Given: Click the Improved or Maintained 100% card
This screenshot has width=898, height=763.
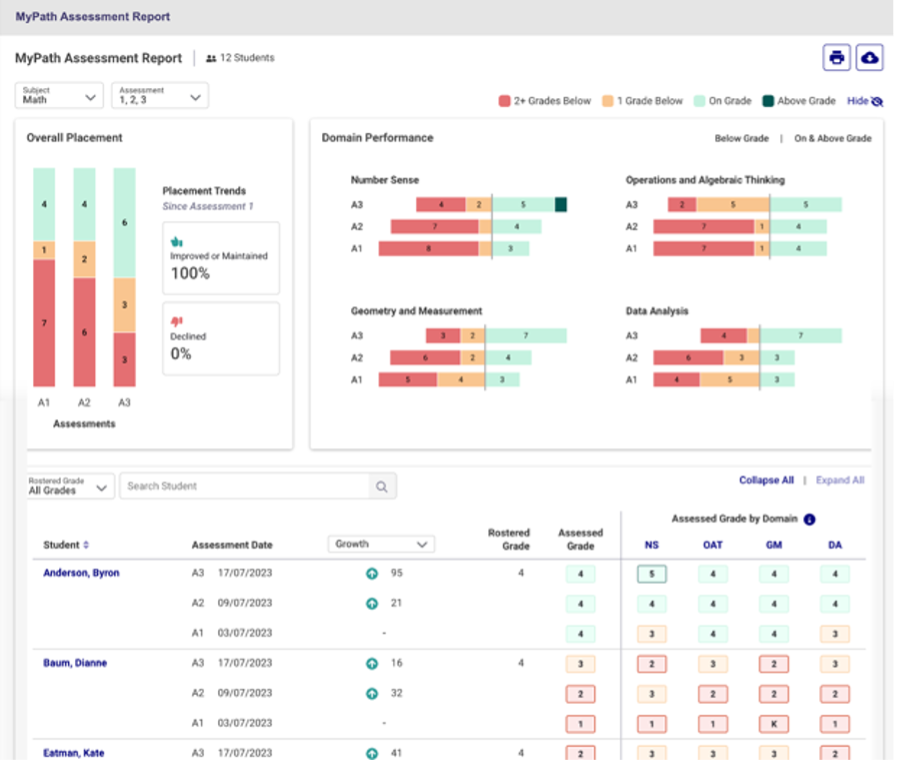Looking at the screenshot, I should coord(222,259).
